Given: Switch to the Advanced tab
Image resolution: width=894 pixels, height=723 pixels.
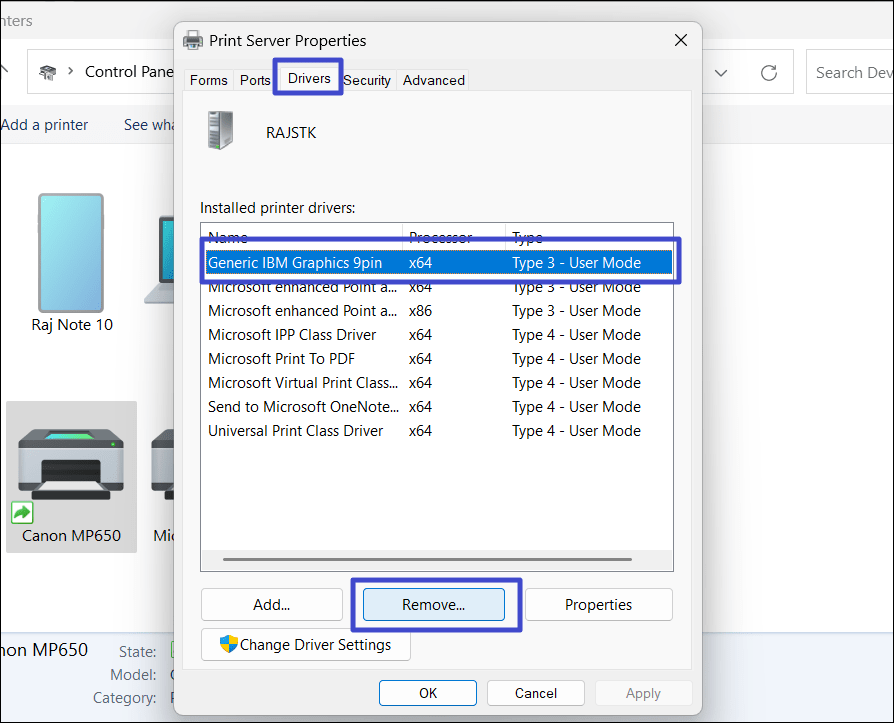Looking at the screenshot, I should click(432, 80).
